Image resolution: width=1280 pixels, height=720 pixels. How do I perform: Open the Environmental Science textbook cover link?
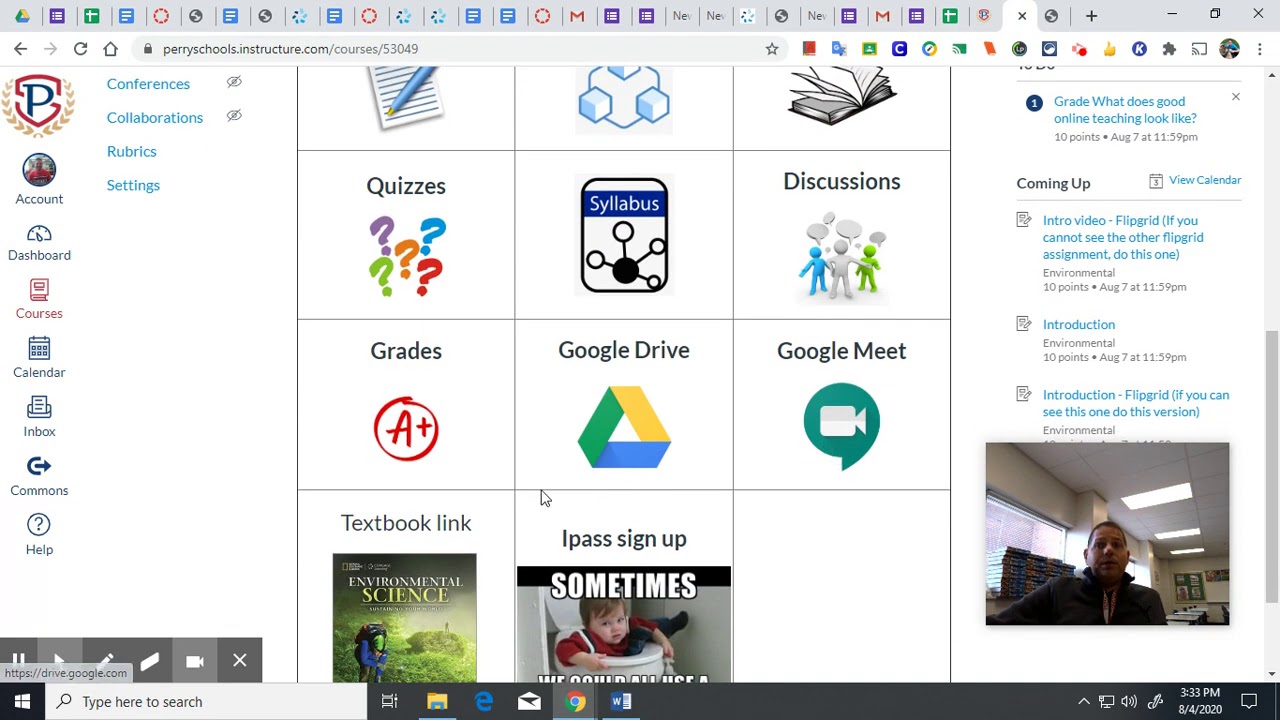pos(405,617)
